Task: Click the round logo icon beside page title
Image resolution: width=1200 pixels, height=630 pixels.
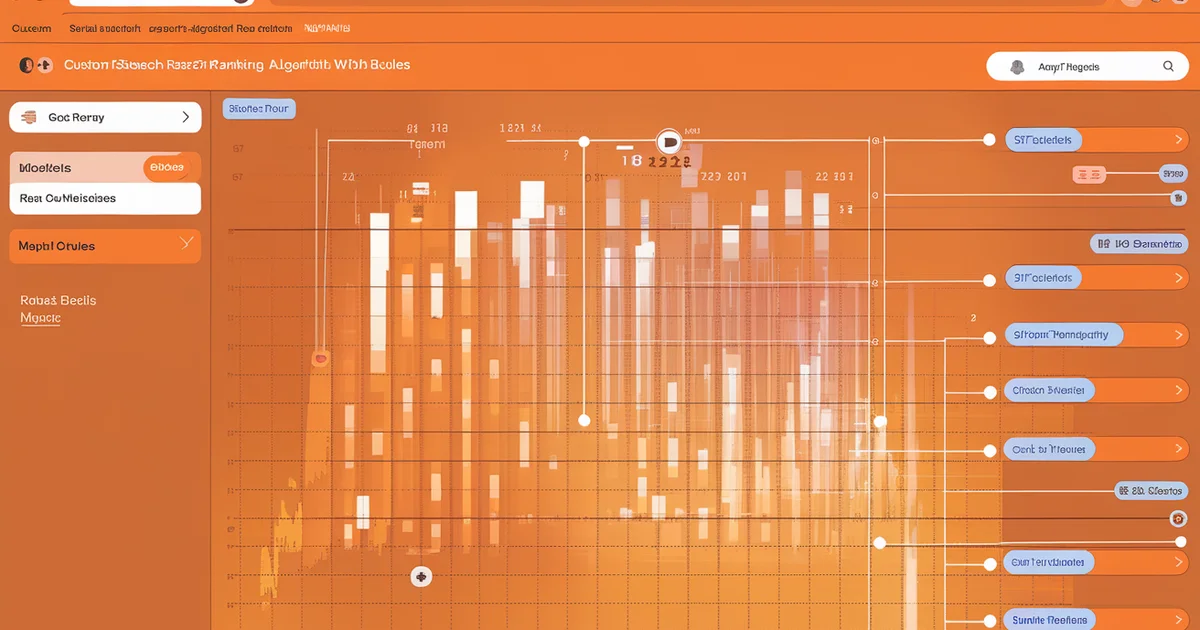Action: point(27,65)
